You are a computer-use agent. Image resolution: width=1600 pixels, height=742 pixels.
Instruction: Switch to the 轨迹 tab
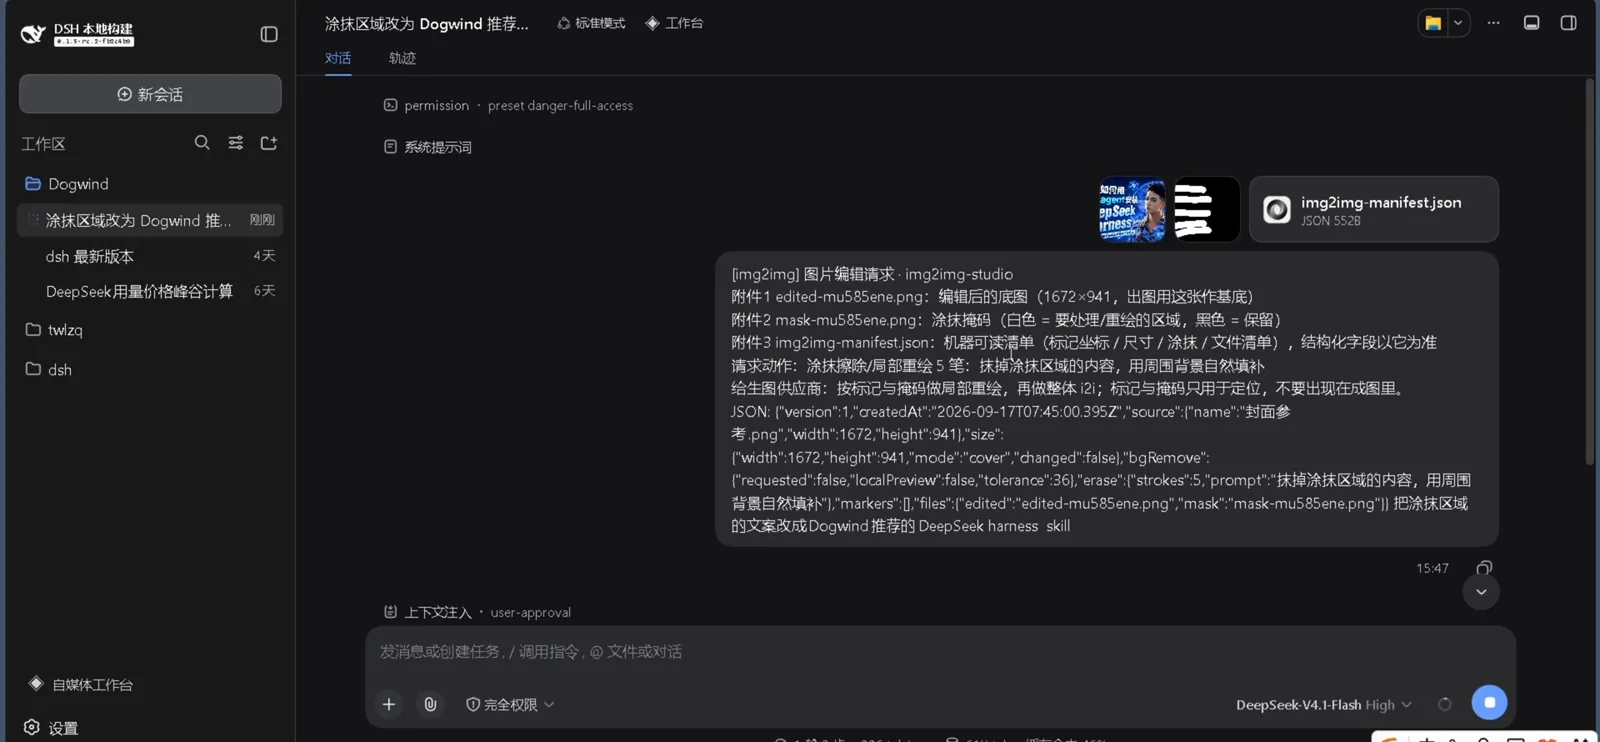coord(402,58)
